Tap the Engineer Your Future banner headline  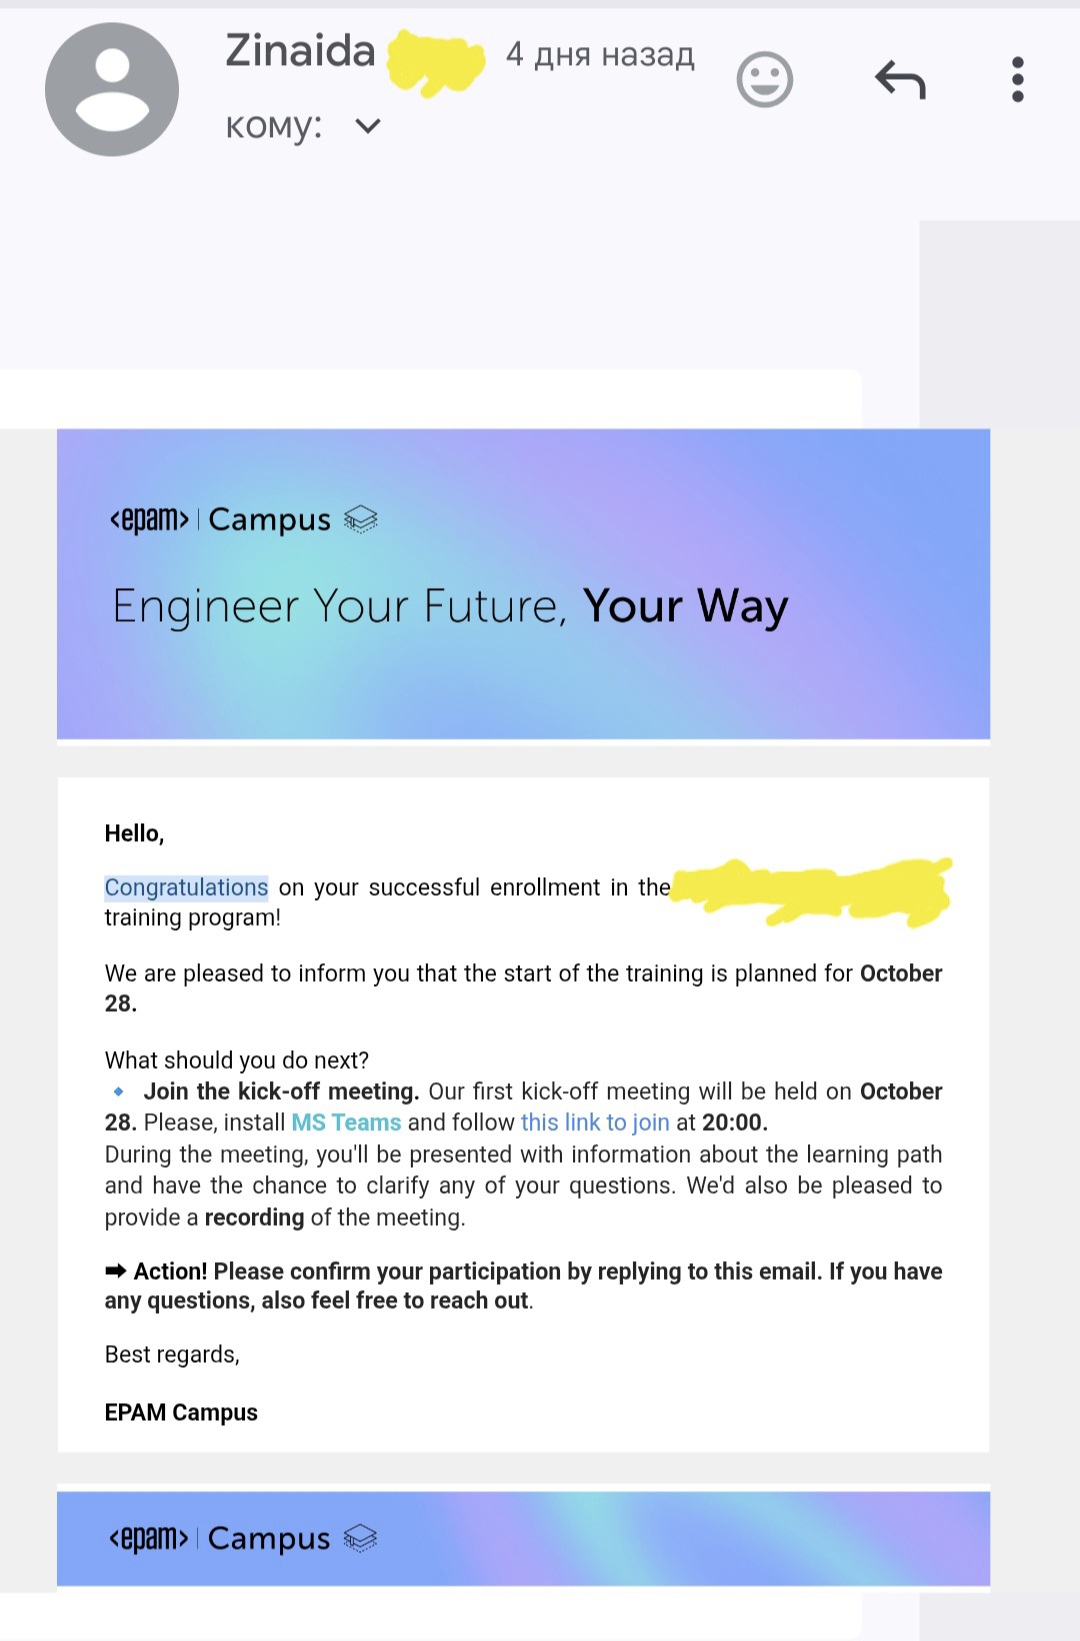point(450,606)
